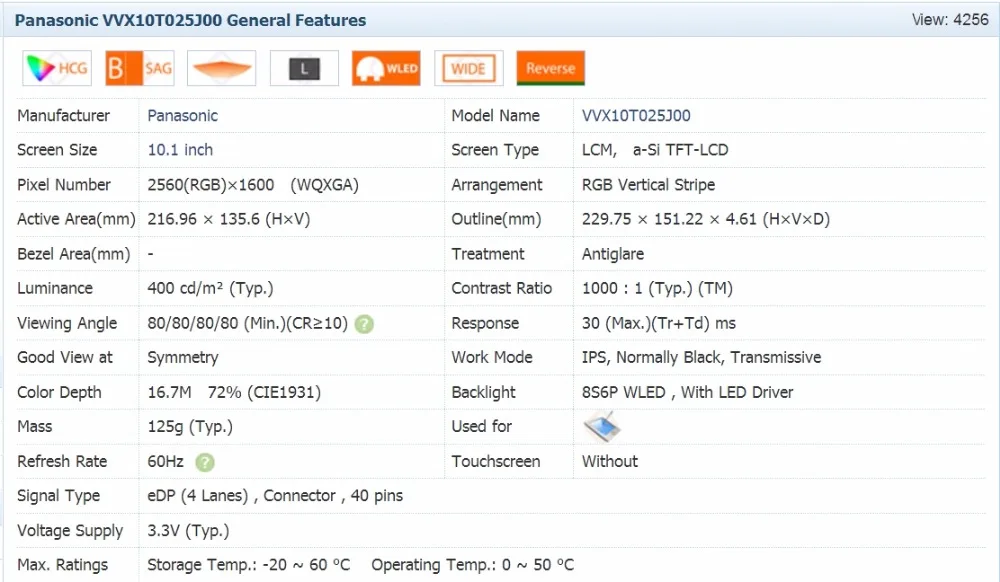Image resolution: width=1000 pixels, height=582 pixels.
Task: Select the '216.96 × 135.6 (H×V)' active area value
Action: [228, 219]
